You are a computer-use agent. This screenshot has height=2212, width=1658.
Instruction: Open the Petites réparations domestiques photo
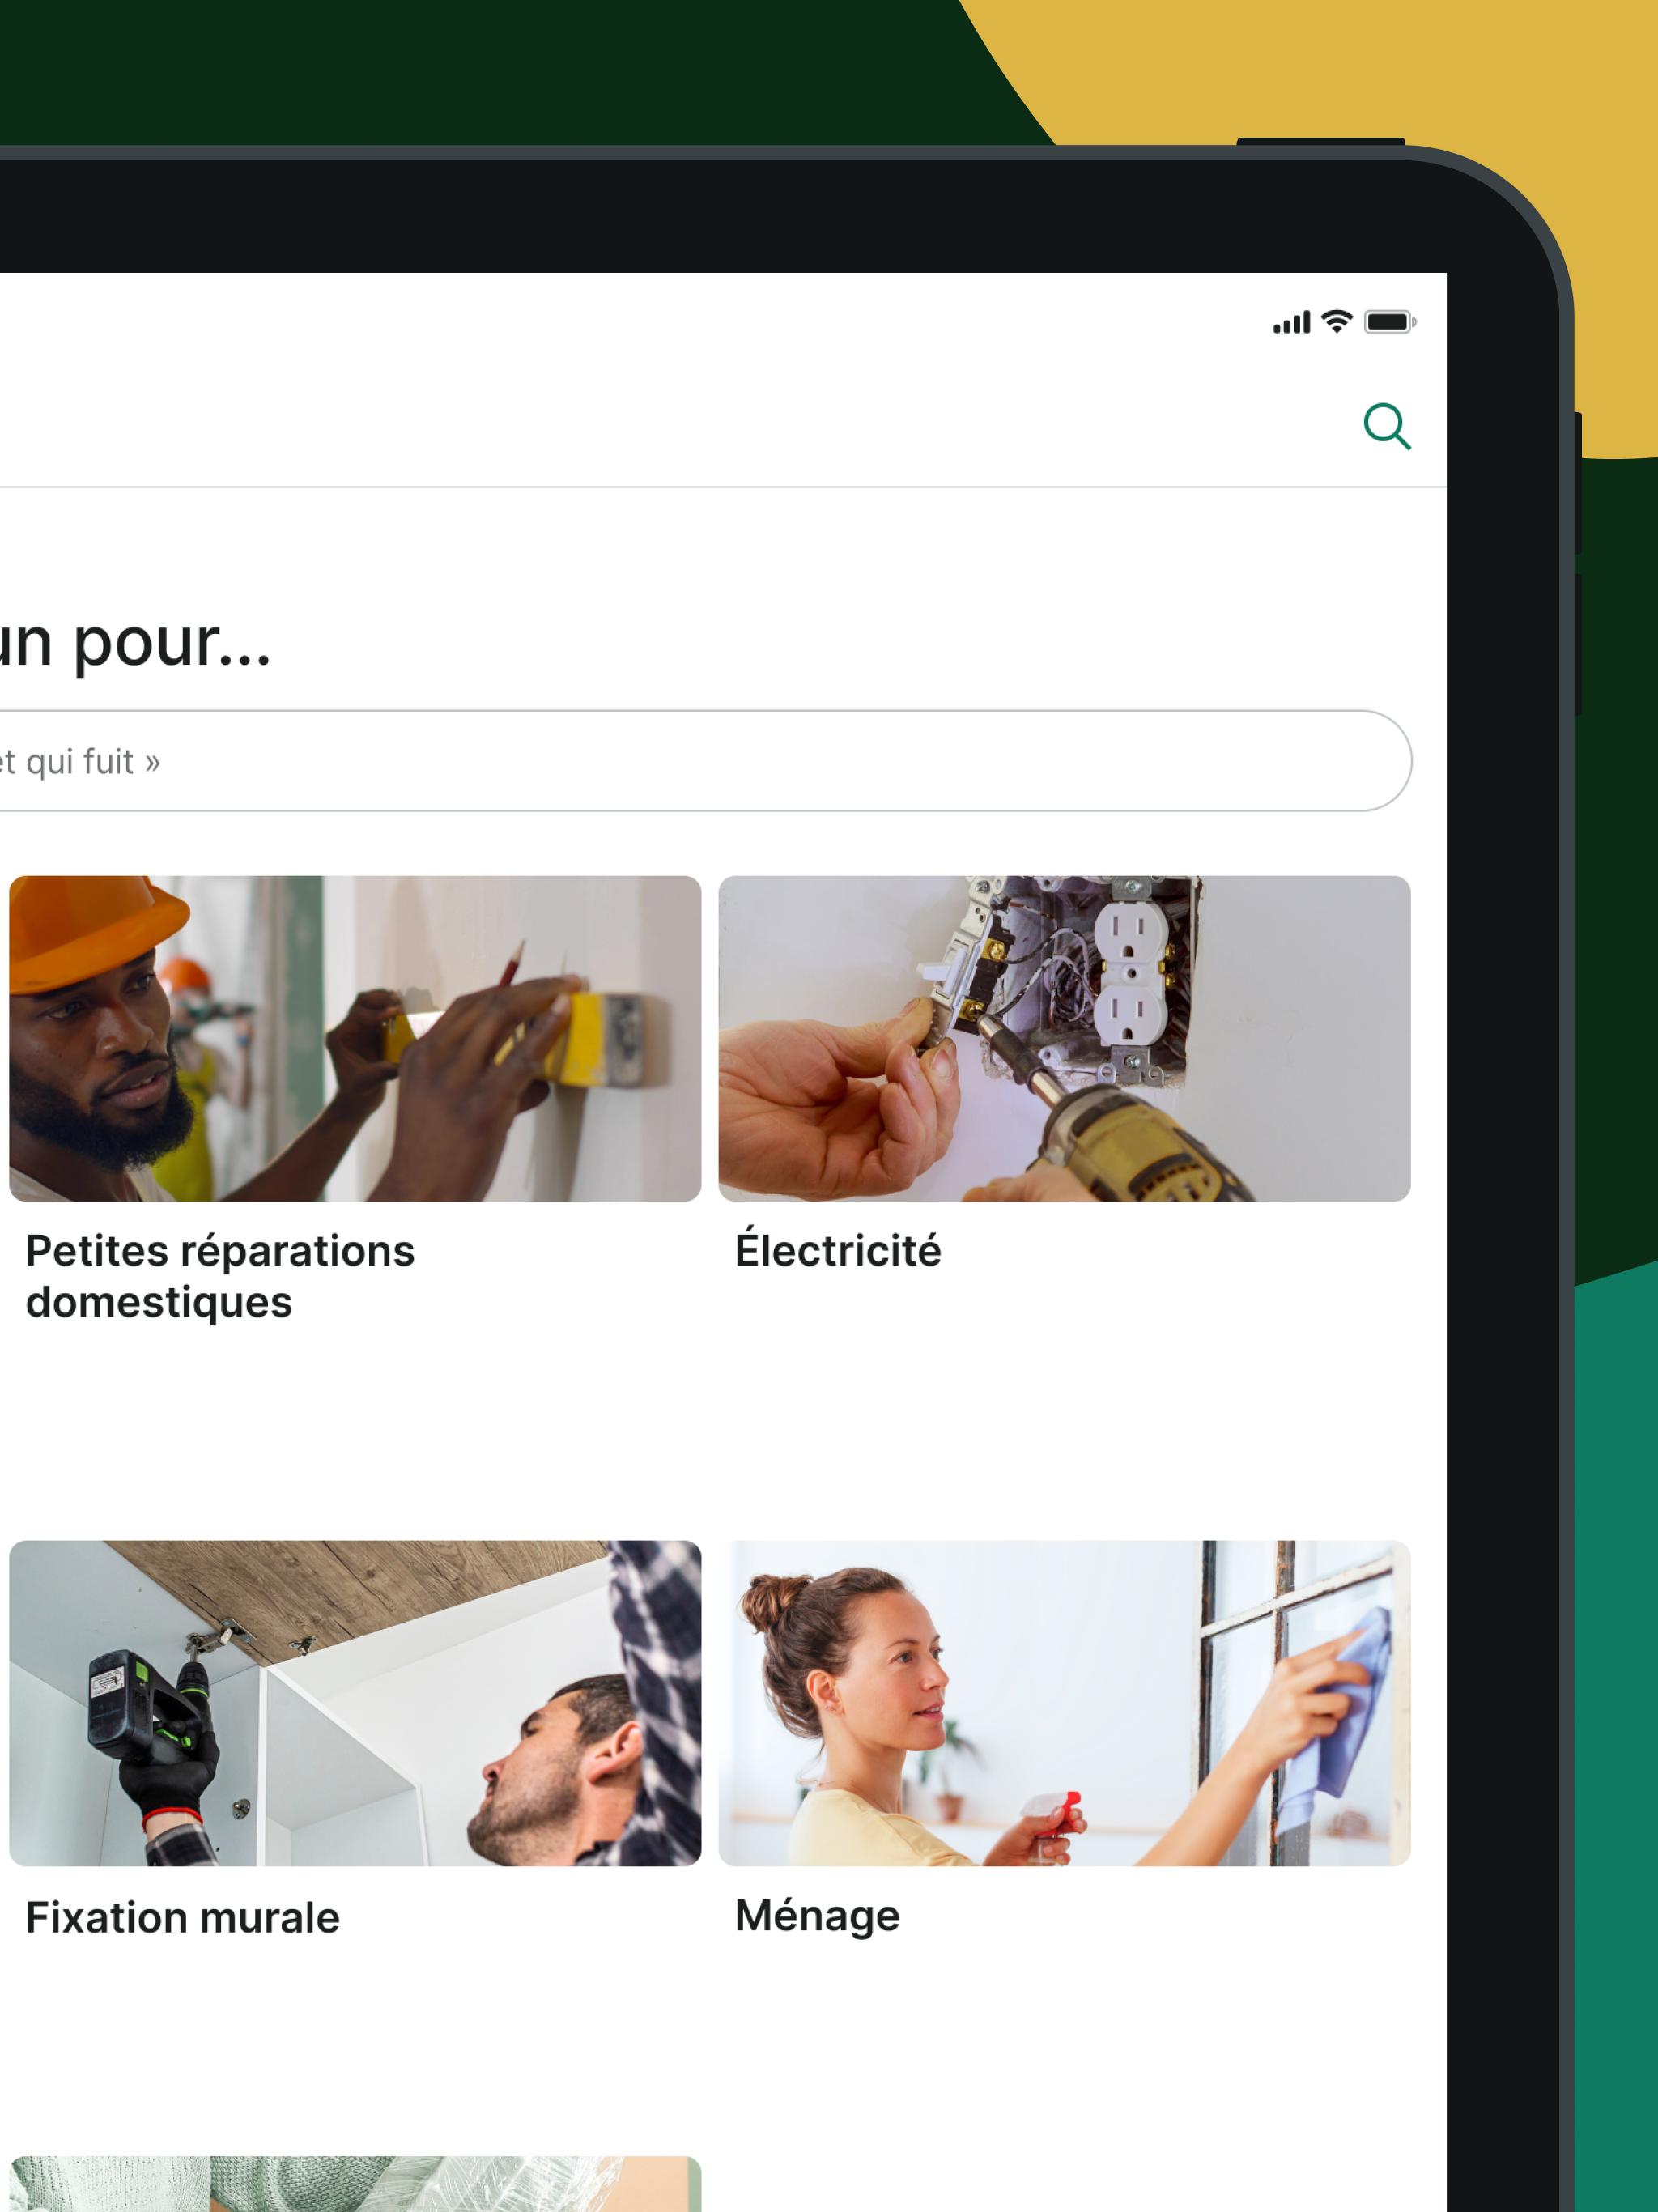[x=355, y=1038]
